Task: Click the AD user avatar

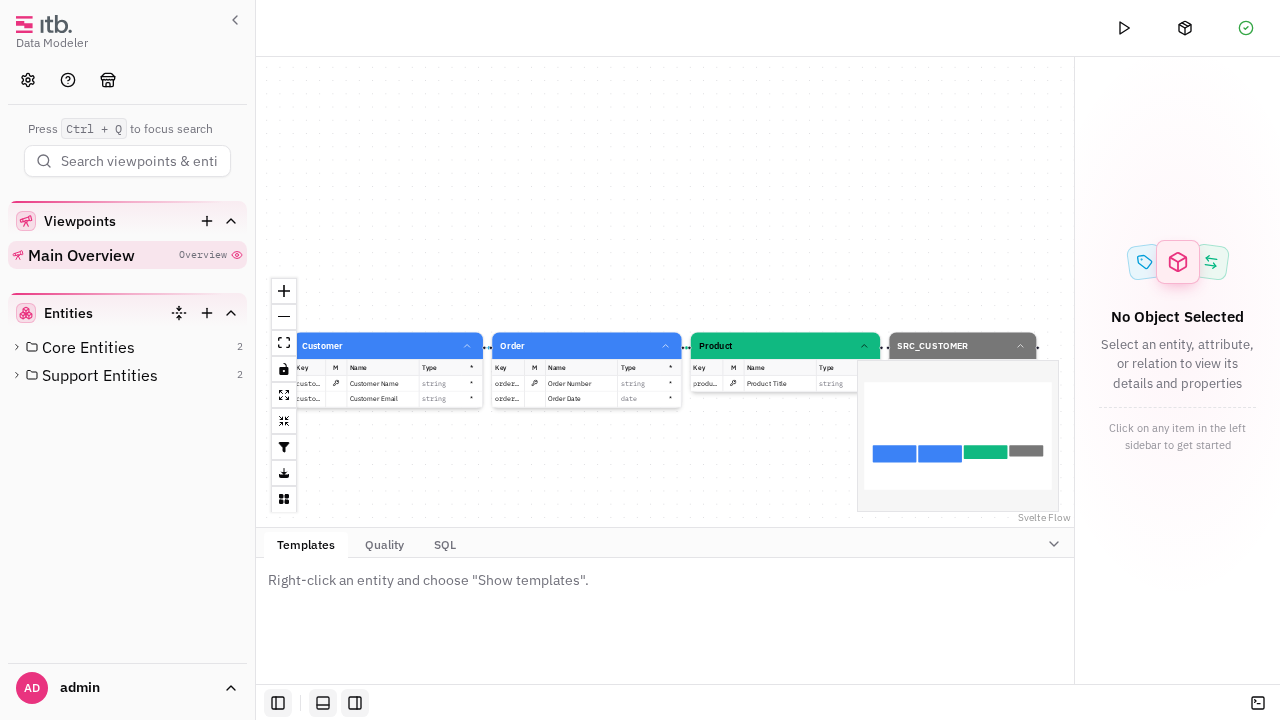Action: 32,688
